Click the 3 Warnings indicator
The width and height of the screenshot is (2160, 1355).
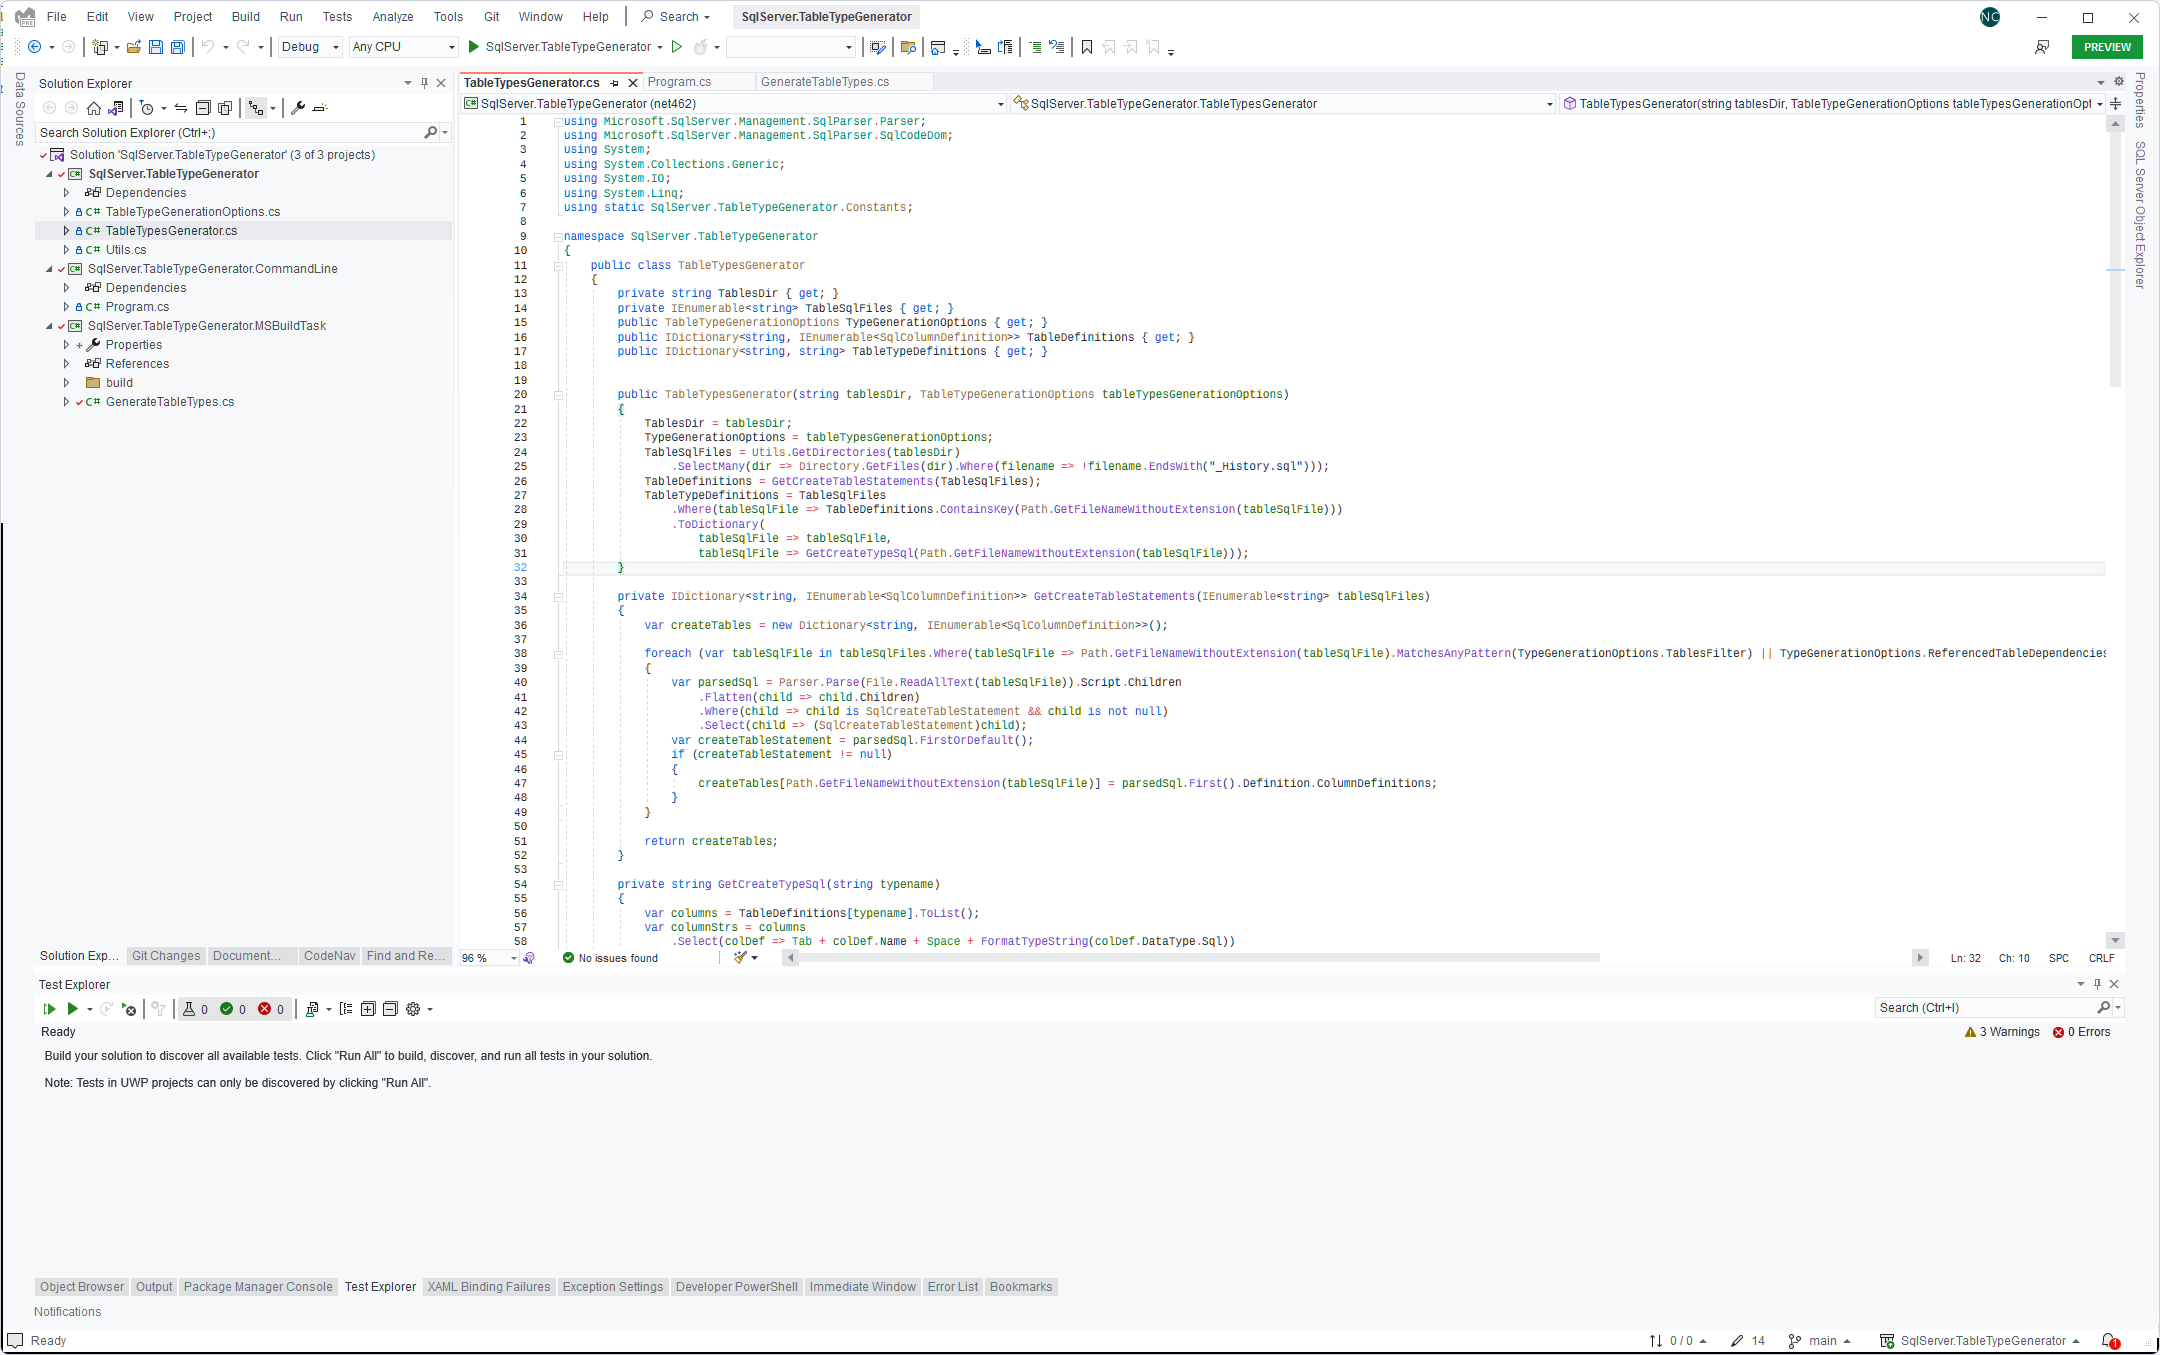click(2002, 1032)
